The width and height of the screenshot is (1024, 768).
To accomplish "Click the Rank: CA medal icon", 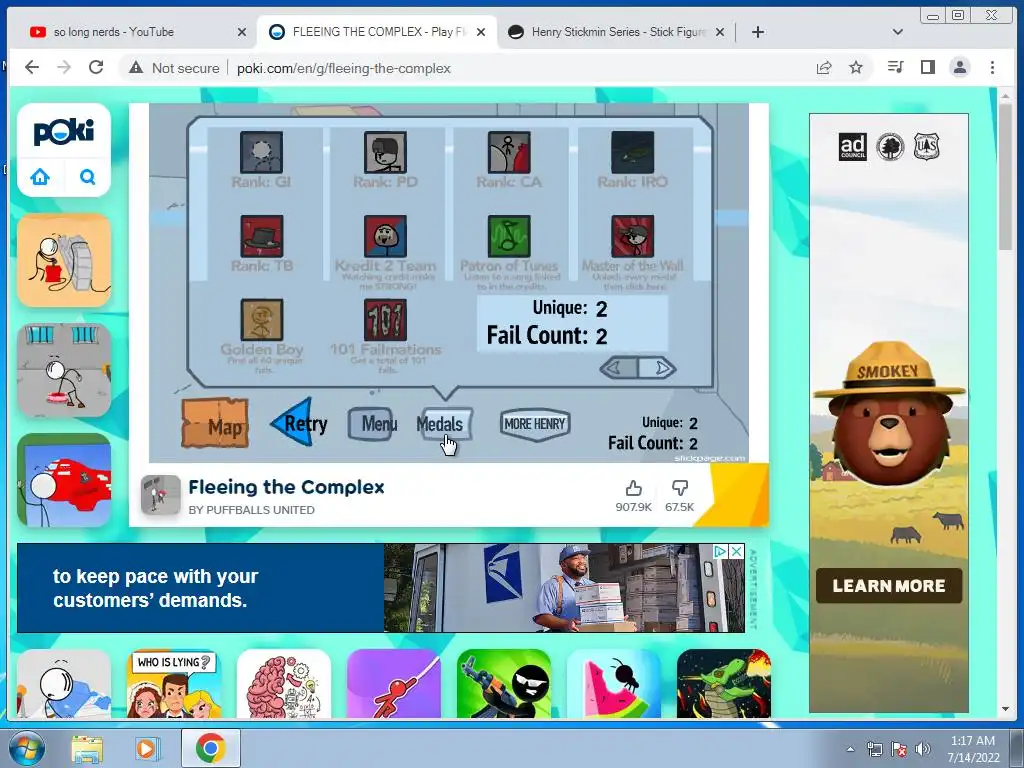I will [509, 152].
